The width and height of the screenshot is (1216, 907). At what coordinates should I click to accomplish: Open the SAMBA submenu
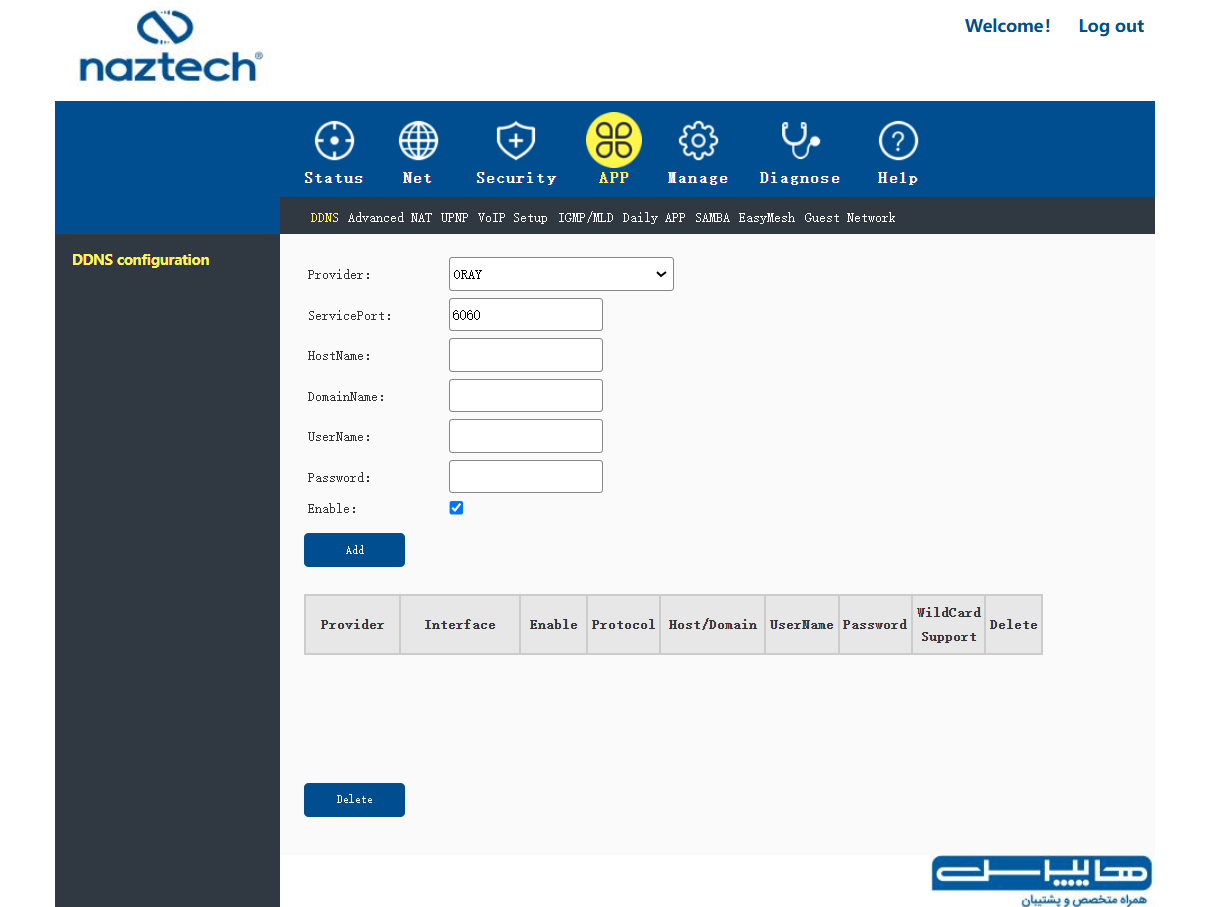712,218
